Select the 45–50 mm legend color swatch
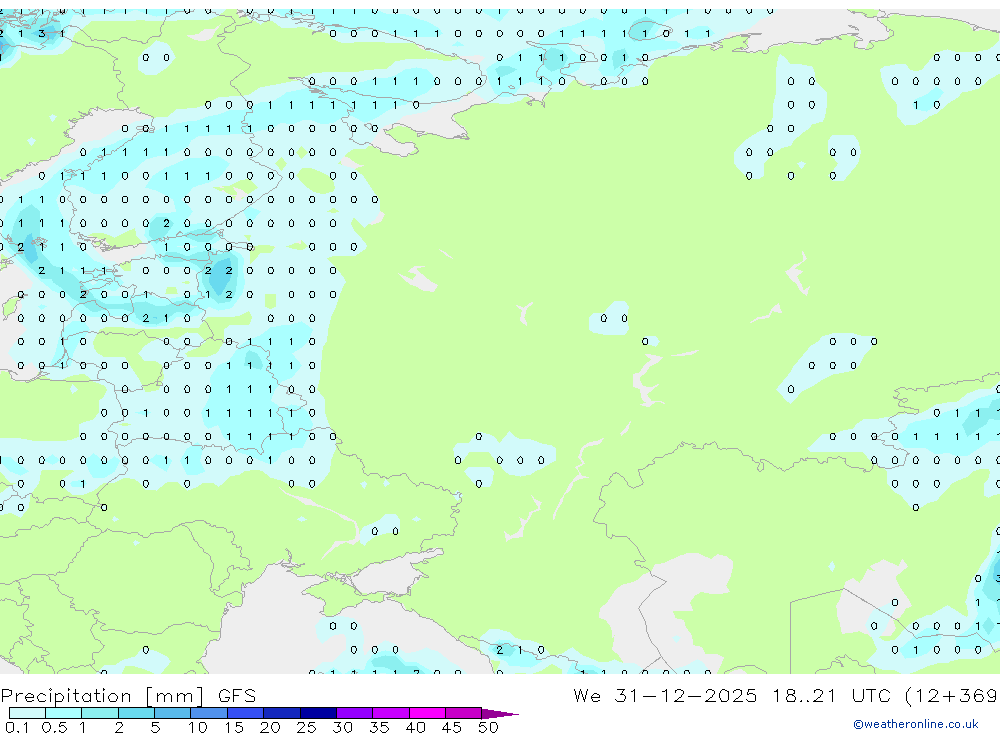Image resolution: width=1000 pixels, height=733 pixels. [464, 713]
